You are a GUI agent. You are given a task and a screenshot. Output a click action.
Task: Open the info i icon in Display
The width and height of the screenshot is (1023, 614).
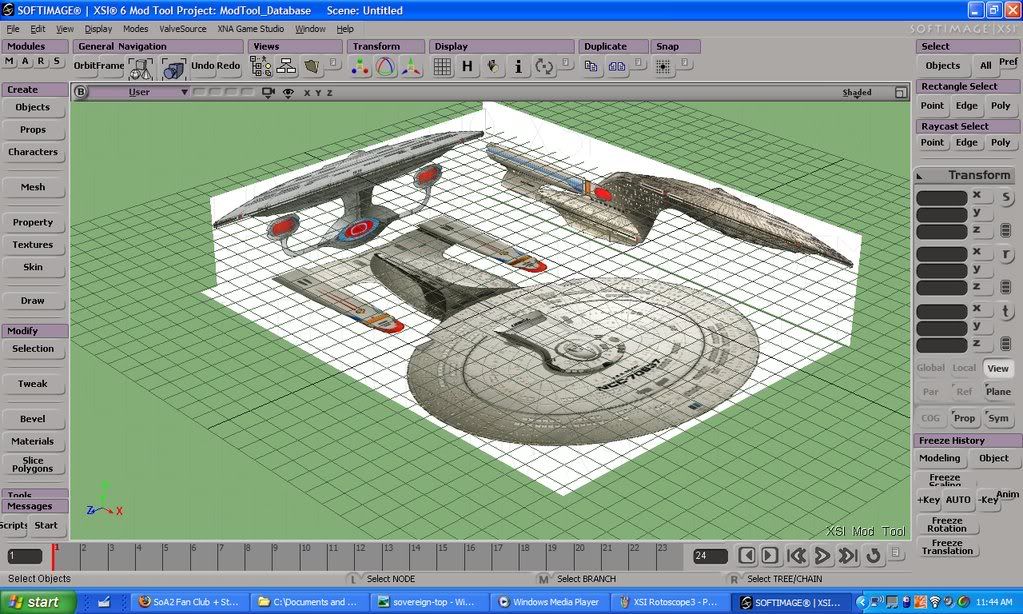pos(518,67)
